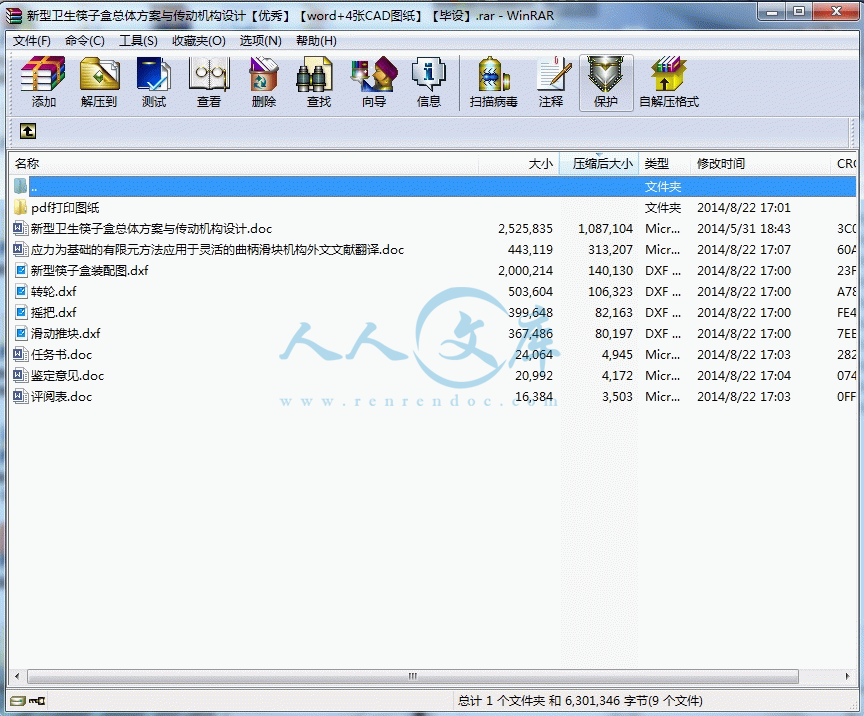Select the parent folder '..' row
The width and height of the screenshot is (864, 716).
coord(433,187)
